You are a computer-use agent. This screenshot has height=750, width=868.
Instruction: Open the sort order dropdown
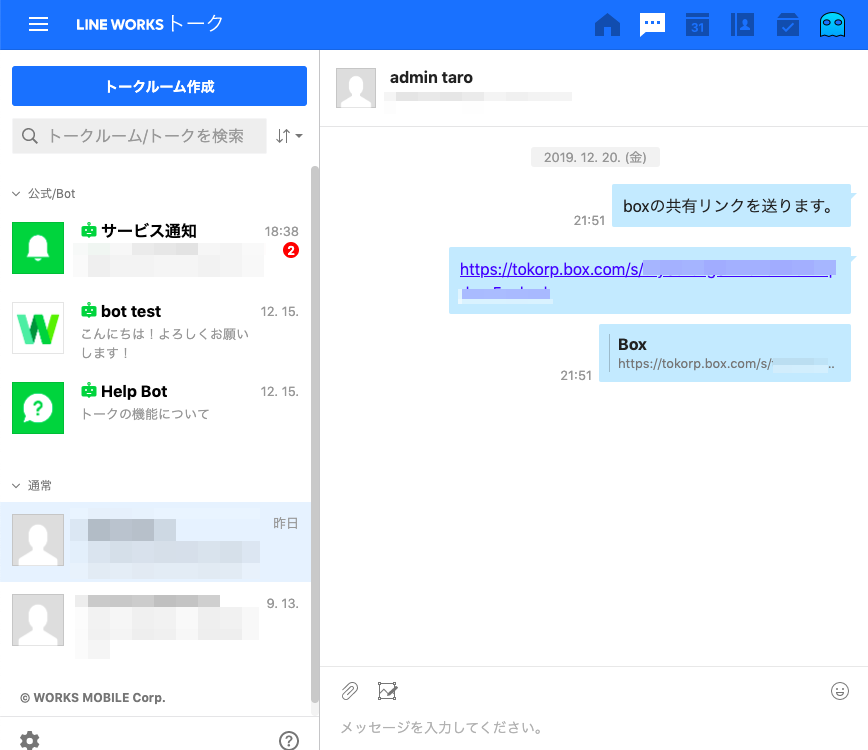tap(289, 136)
